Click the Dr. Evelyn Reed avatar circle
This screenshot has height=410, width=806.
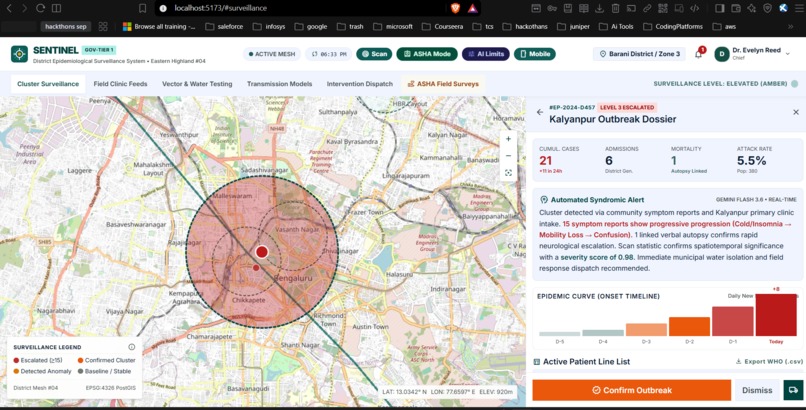click(722, 54)
